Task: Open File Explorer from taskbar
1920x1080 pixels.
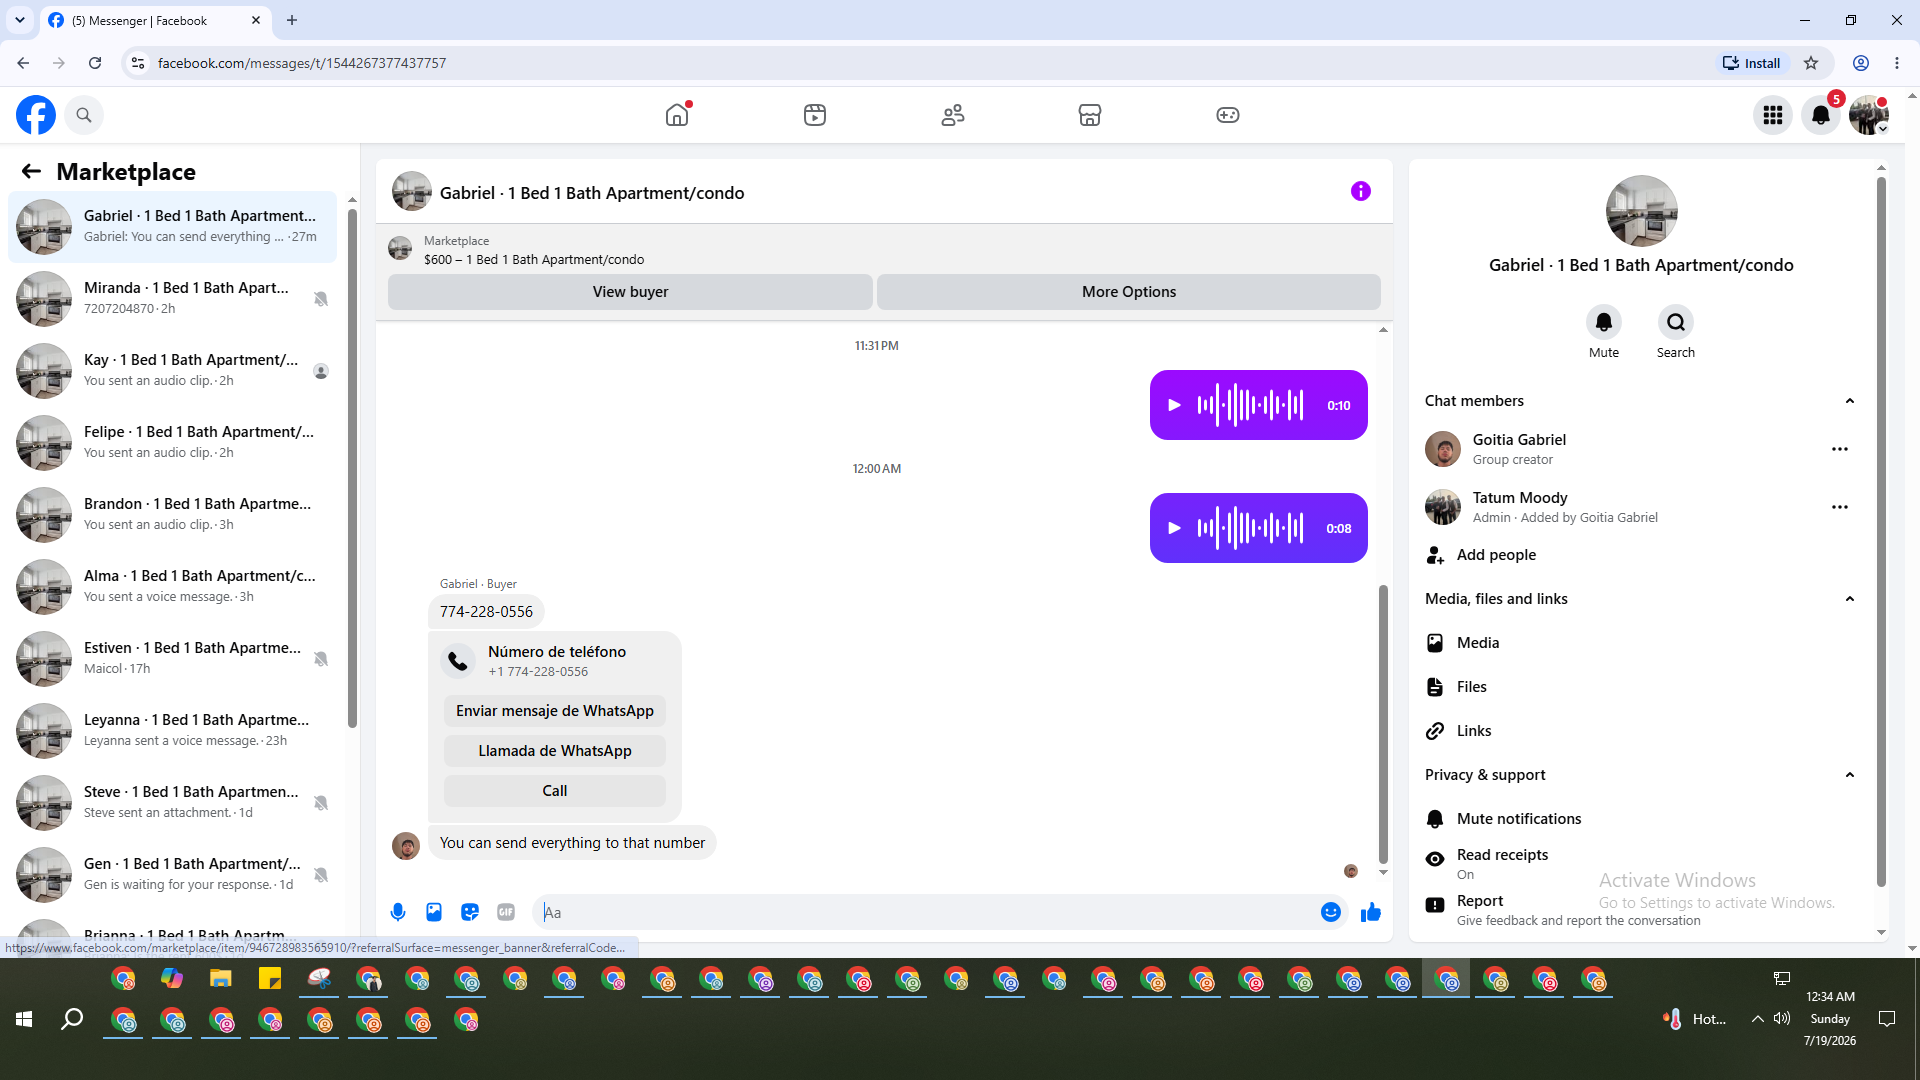Action: tap(221, 979)
